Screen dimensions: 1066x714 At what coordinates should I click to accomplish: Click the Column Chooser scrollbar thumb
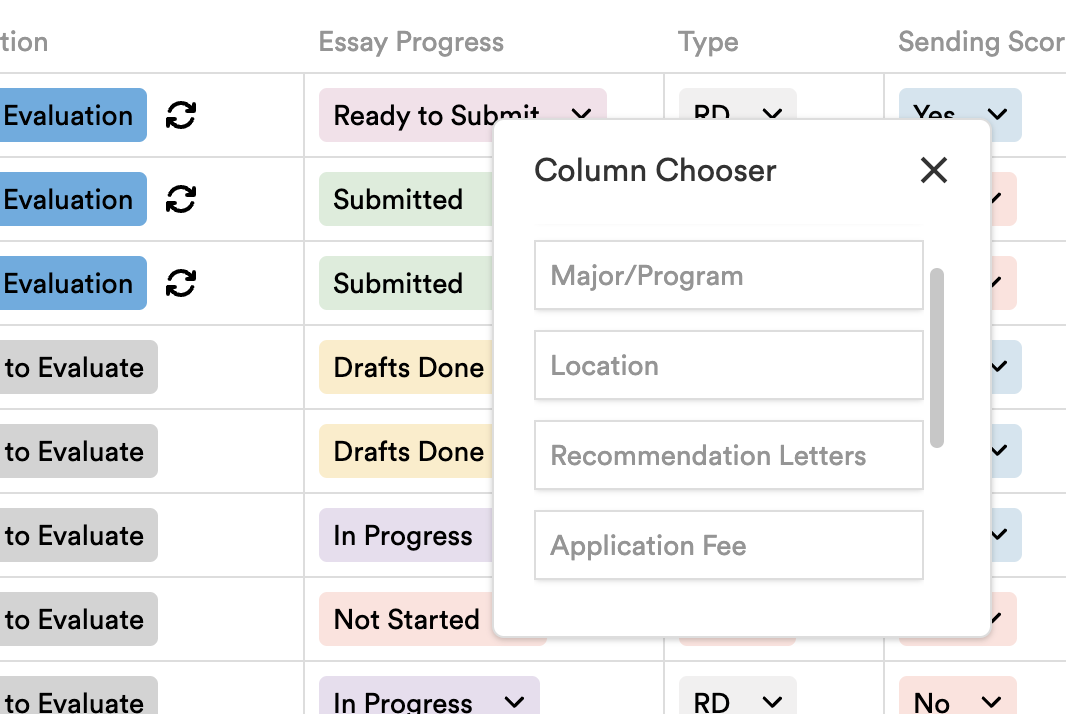click(x=937, y=358)
